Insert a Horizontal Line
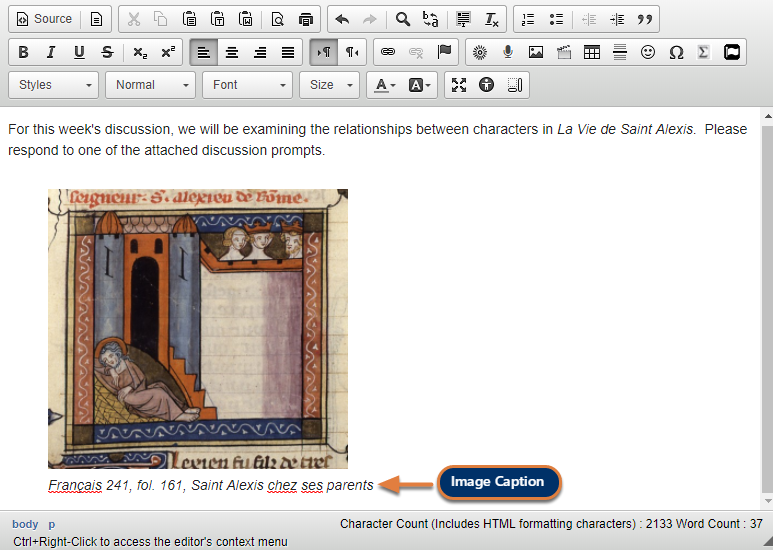Image resolution: width=773 pixels, height=550 pixels. pyautogui.click(x=620, y=52)
